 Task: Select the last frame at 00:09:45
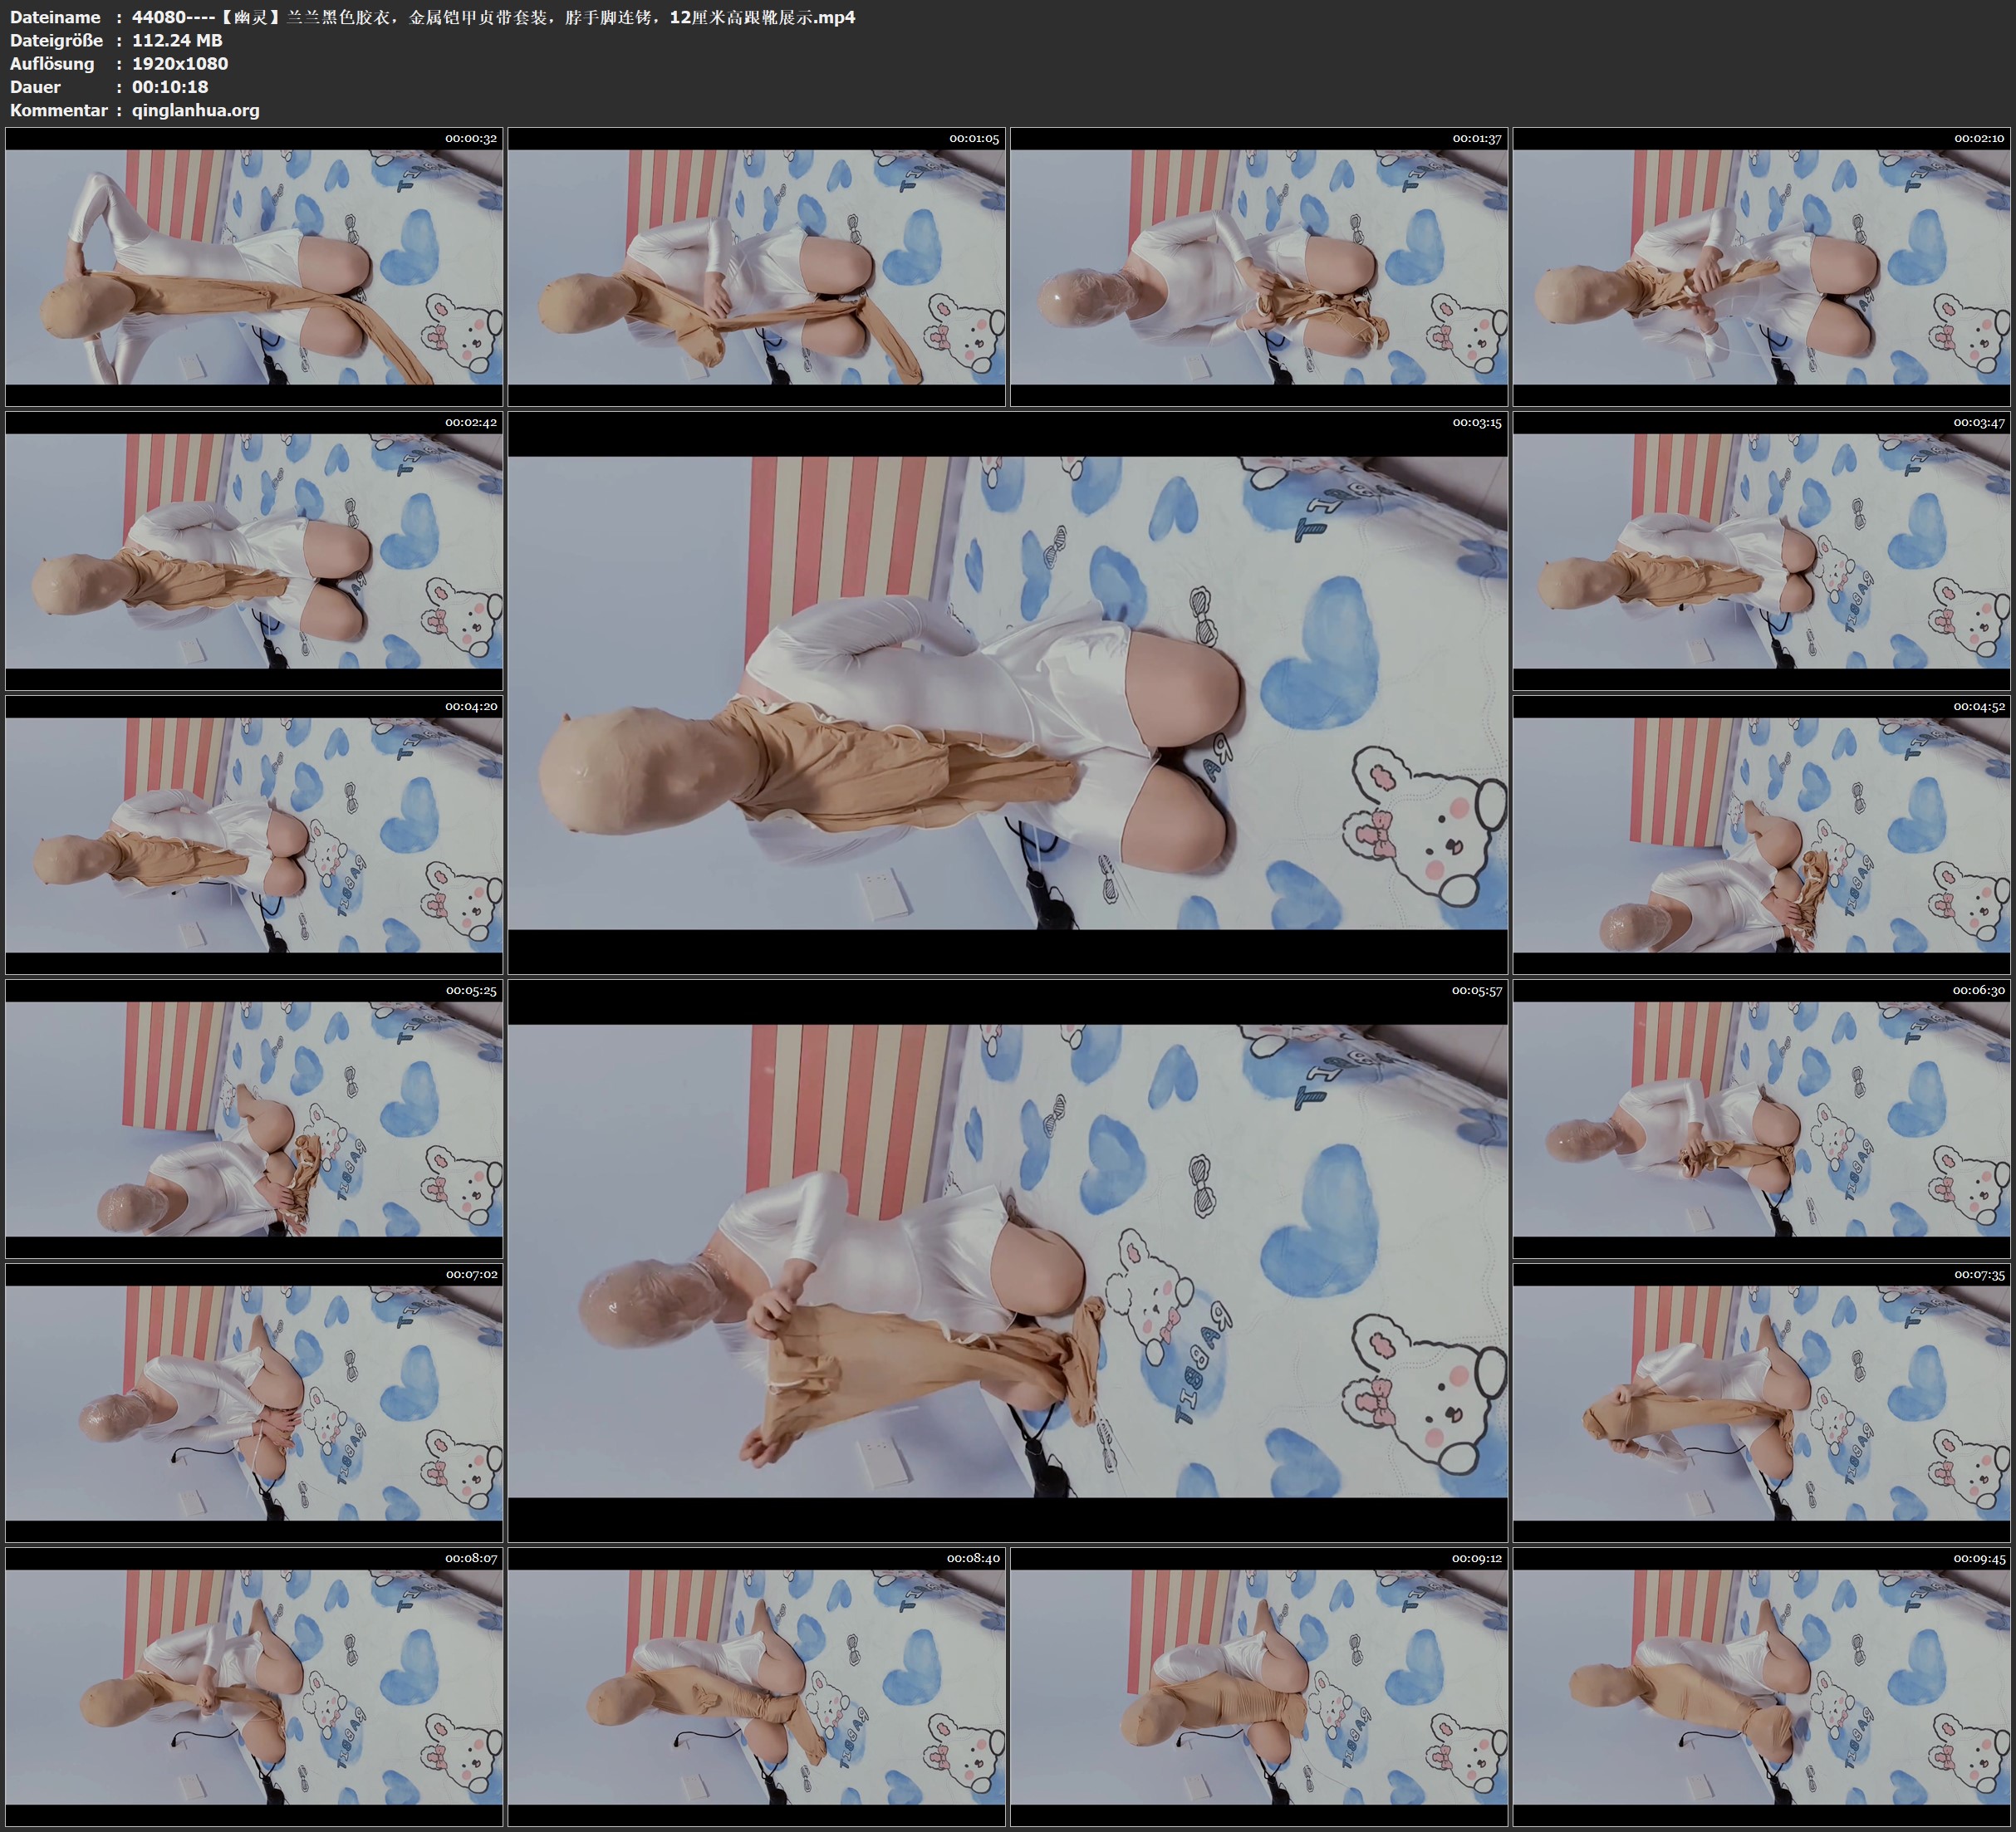(x=1762, y=1687)
